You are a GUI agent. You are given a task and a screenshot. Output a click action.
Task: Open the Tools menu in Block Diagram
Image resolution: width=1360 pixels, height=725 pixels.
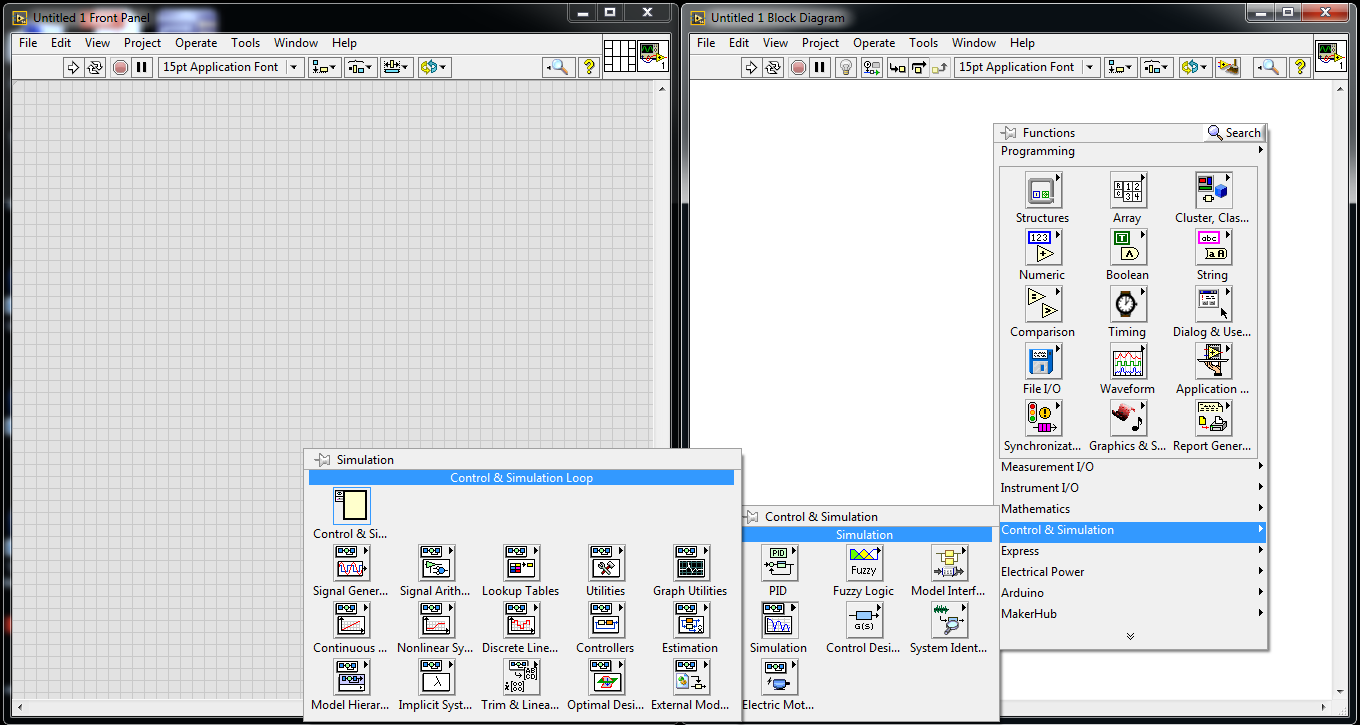pyautogui.click(x=923, y=43)
